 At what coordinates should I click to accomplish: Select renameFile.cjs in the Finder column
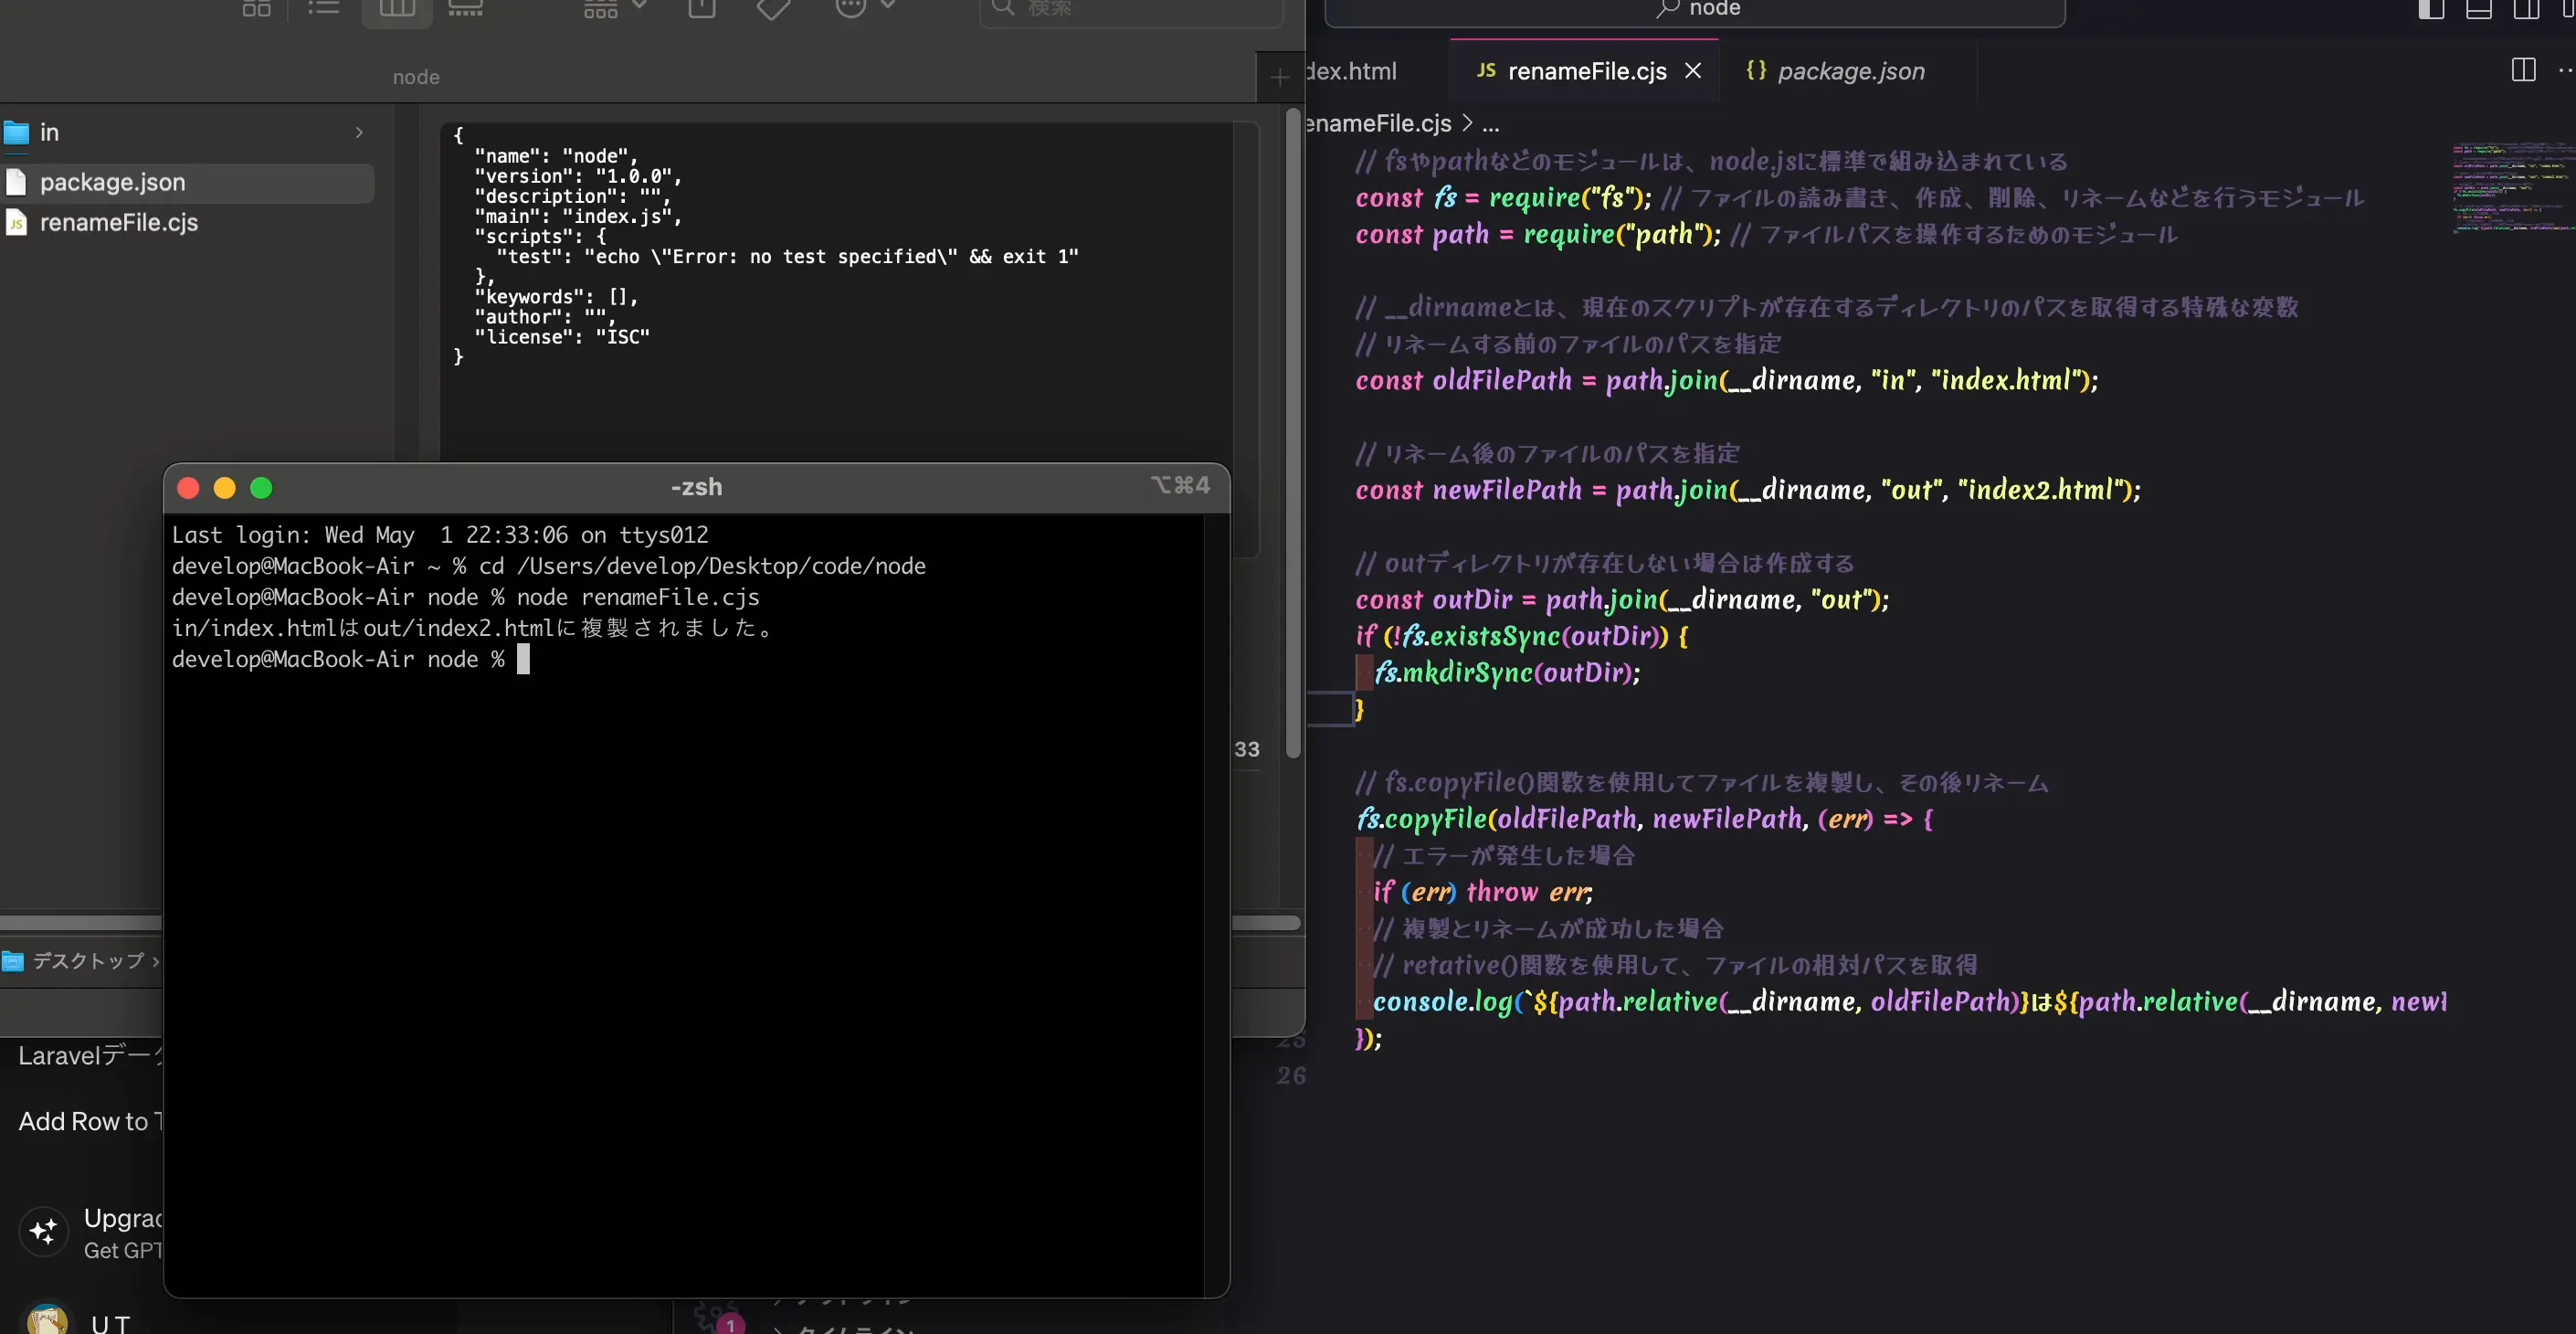click(x=187, y=222)
